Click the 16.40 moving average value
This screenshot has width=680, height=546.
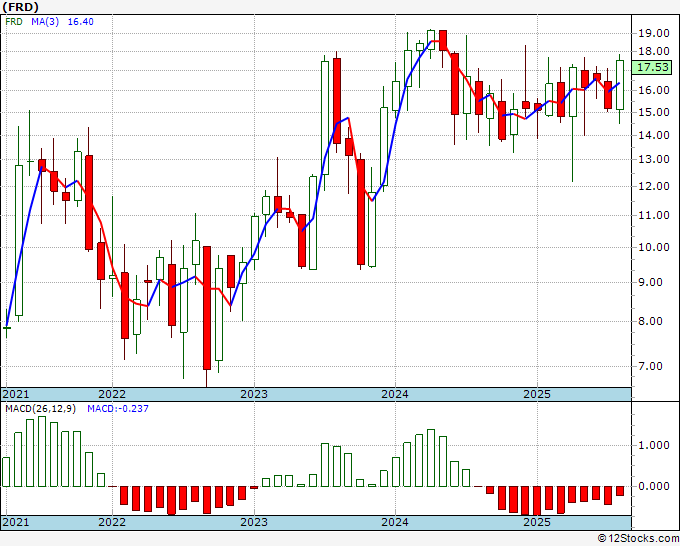80,22
